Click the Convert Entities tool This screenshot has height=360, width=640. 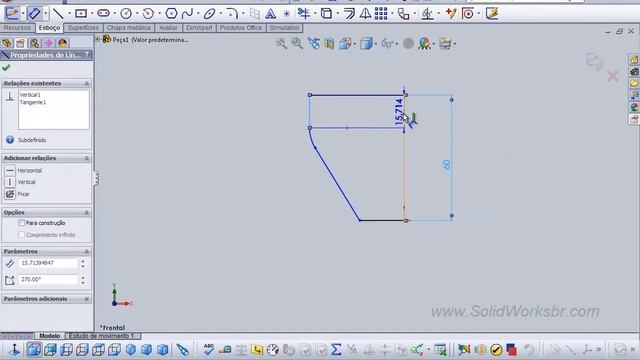(326, 14)
